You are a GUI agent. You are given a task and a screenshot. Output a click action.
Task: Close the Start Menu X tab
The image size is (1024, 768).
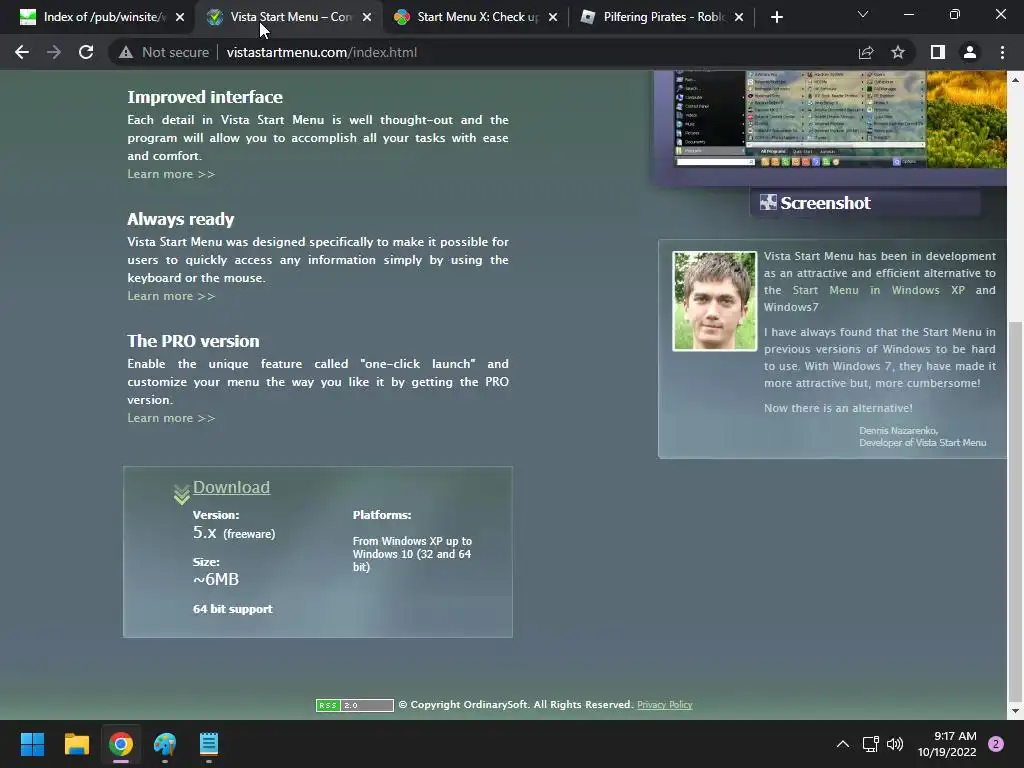pos(553,17)
